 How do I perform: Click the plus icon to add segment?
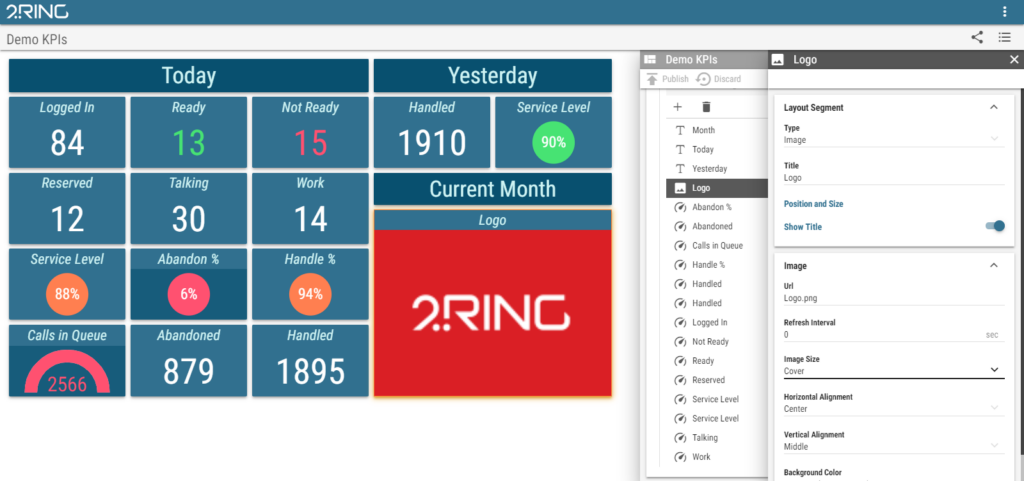click(x=677, y=107)
